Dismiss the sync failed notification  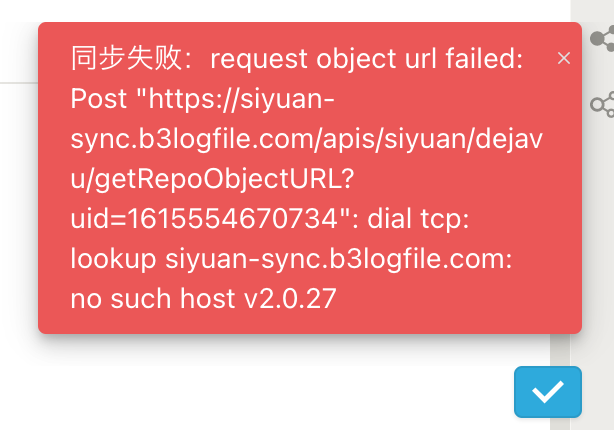point(564,58)
